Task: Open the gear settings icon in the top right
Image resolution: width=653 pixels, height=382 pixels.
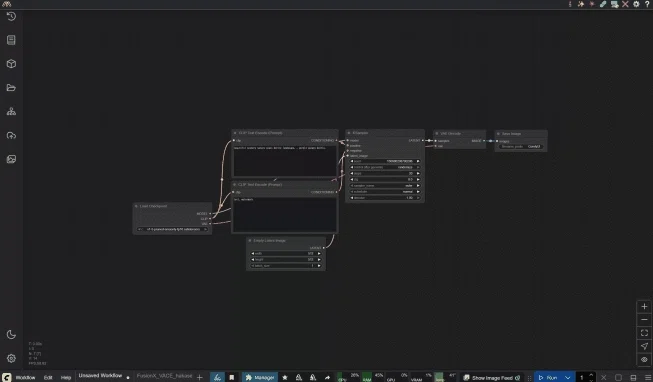Action: (636, 4)
